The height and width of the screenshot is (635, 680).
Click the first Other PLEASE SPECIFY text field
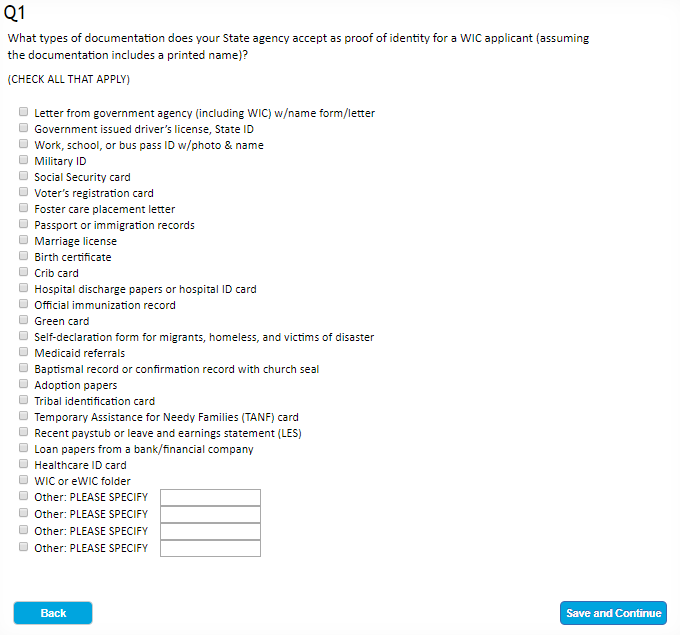pyautogui.click(x=210, y=497)
